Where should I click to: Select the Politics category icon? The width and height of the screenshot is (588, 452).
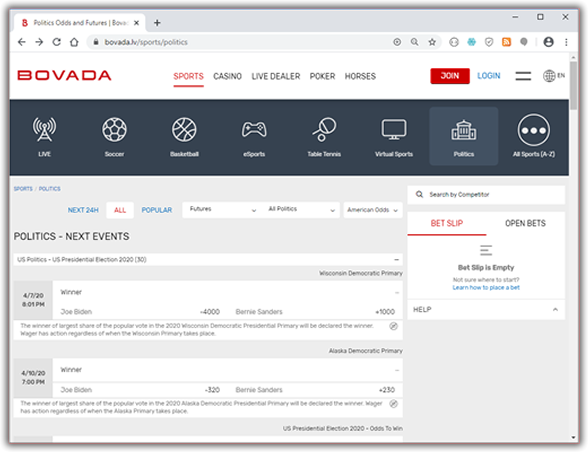[x=464, y=136]
